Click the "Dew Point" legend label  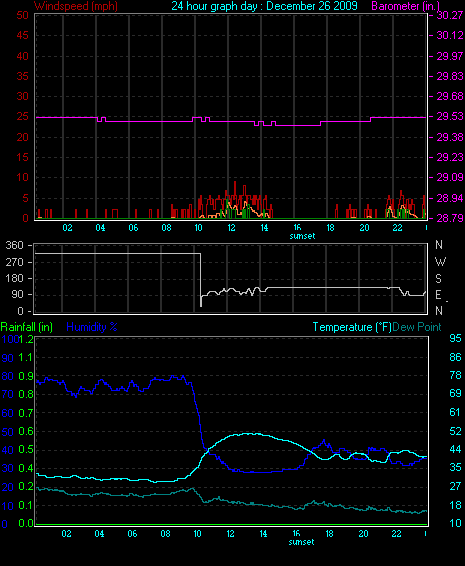[417, 327]
